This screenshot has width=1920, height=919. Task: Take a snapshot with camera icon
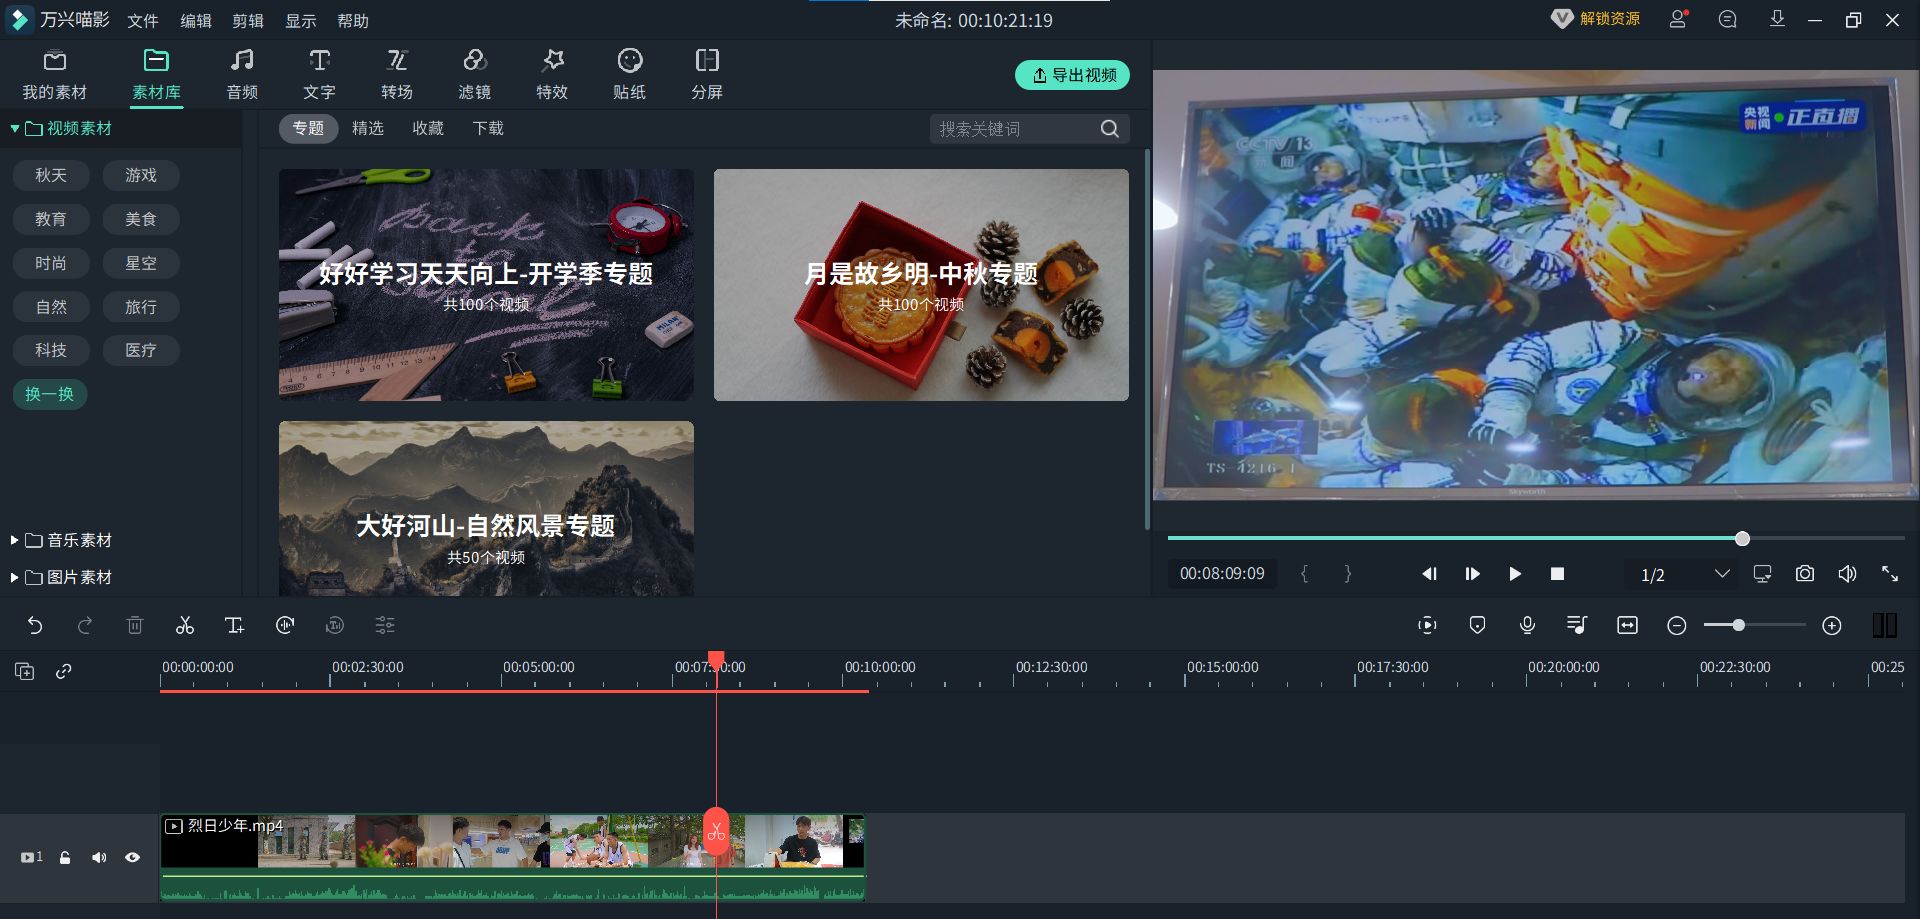[1805, 574]
